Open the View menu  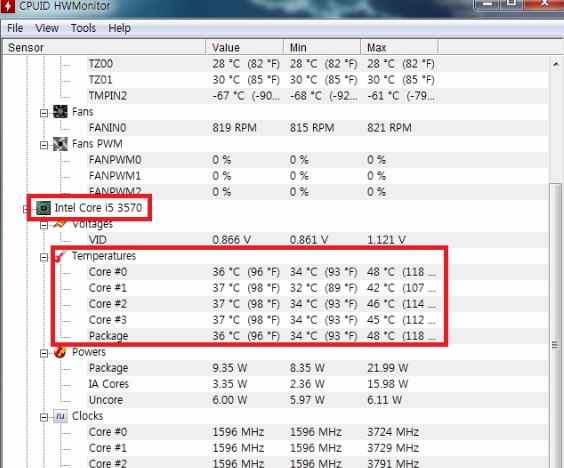point(47,28)
